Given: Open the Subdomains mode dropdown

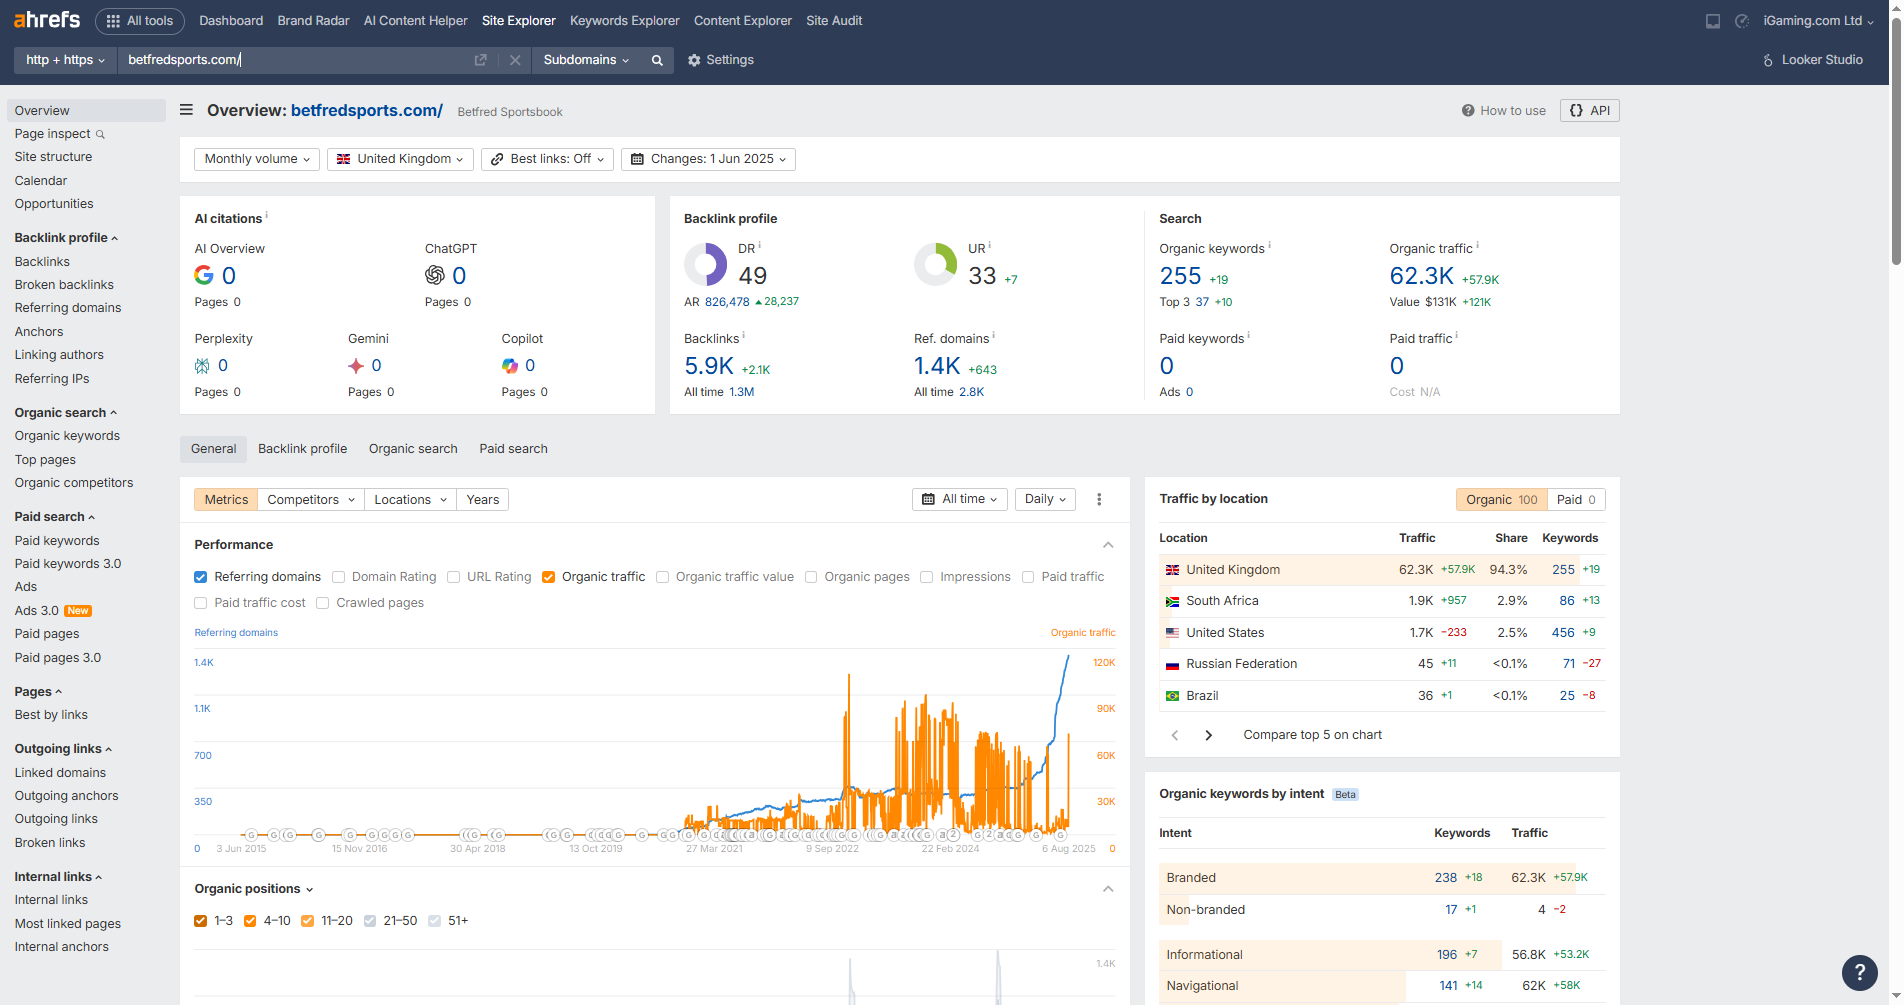Looking at the screenshot, I should tap(586, 60).
